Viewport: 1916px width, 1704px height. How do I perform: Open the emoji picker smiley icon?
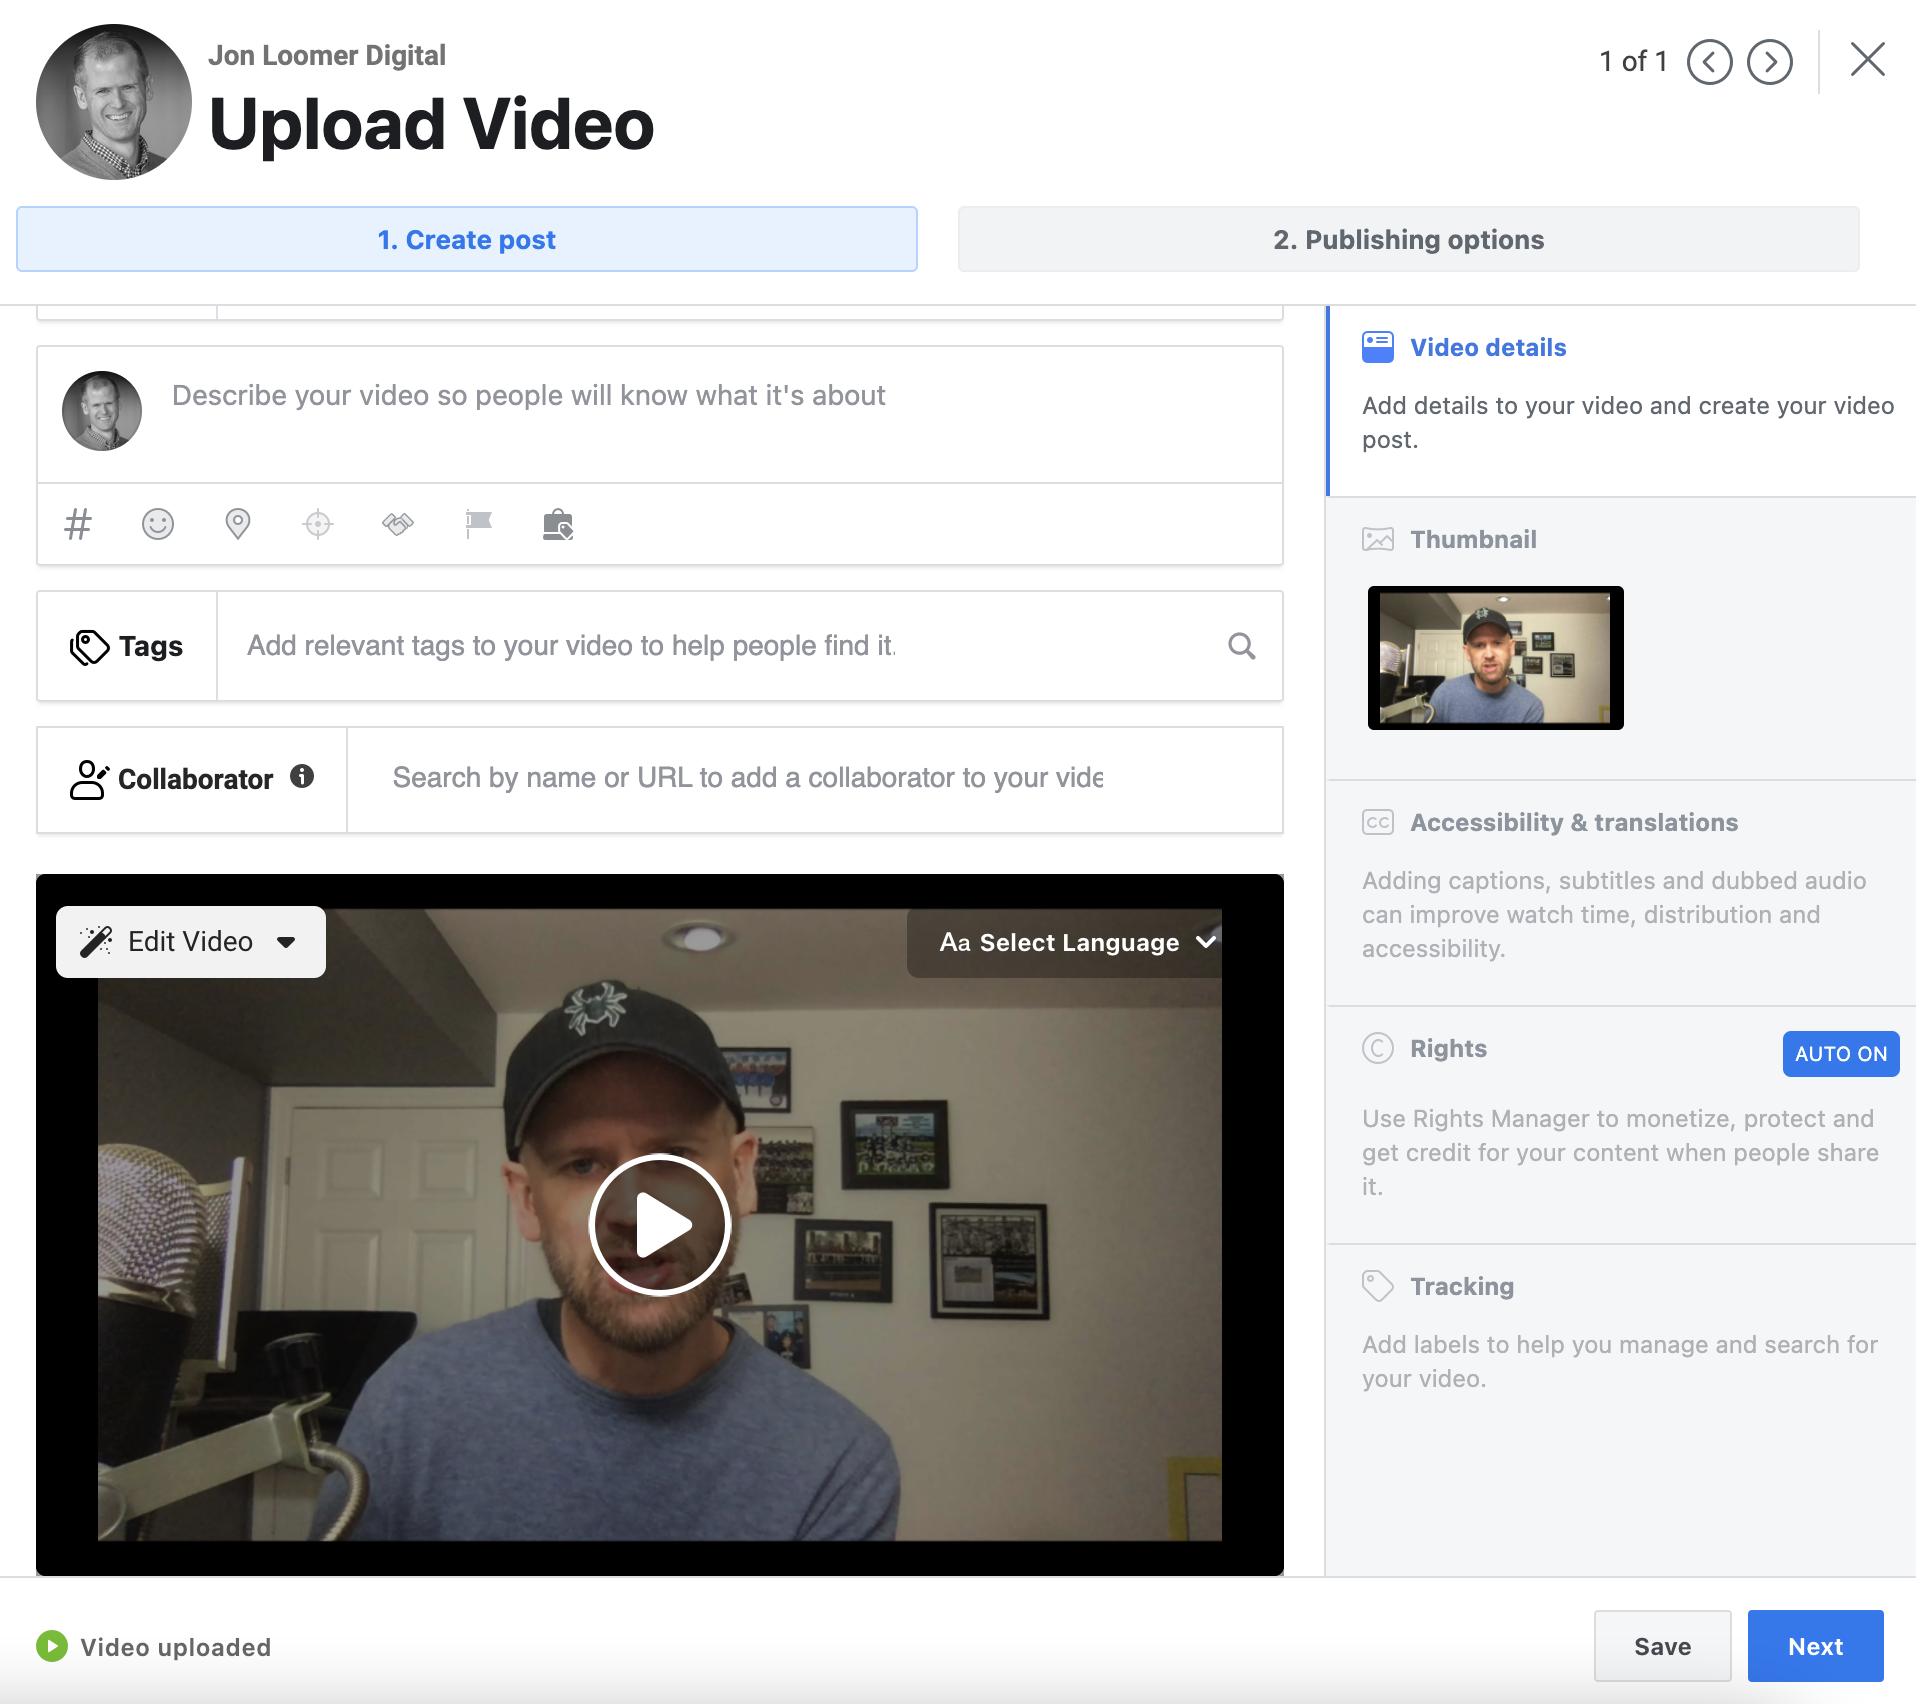[158, 524]
